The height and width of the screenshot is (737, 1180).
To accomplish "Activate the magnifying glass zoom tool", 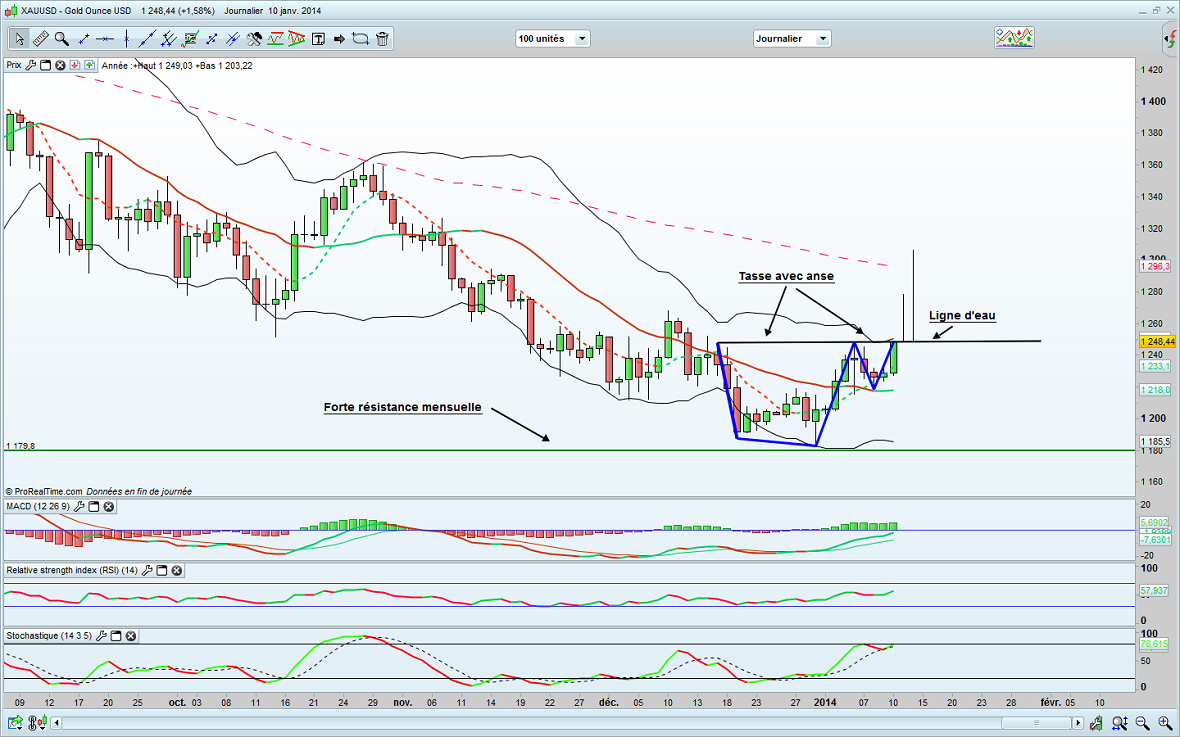I will point(62,39).
